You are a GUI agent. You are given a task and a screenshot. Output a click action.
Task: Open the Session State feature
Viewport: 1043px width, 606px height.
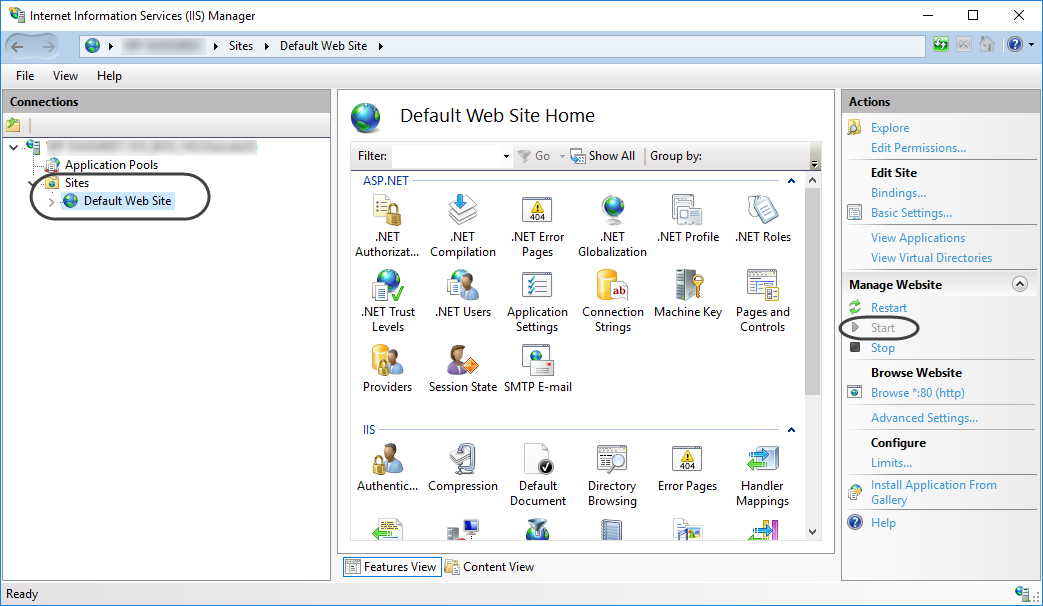[463, 369]
